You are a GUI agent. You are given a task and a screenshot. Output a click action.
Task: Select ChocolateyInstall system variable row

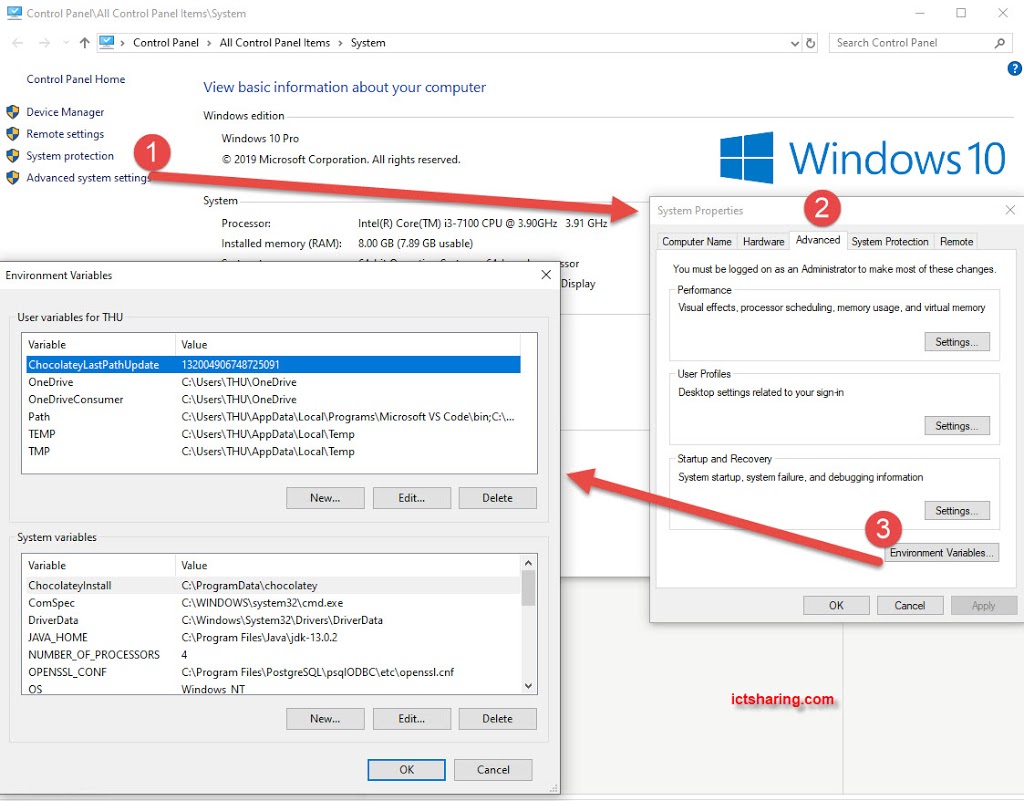(x=273, y=586)
